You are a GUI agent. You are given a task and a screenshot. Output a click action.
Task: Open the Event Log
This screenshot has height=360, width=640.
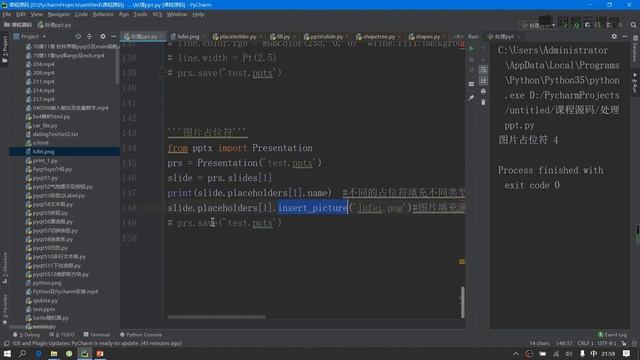pos(612,335)
